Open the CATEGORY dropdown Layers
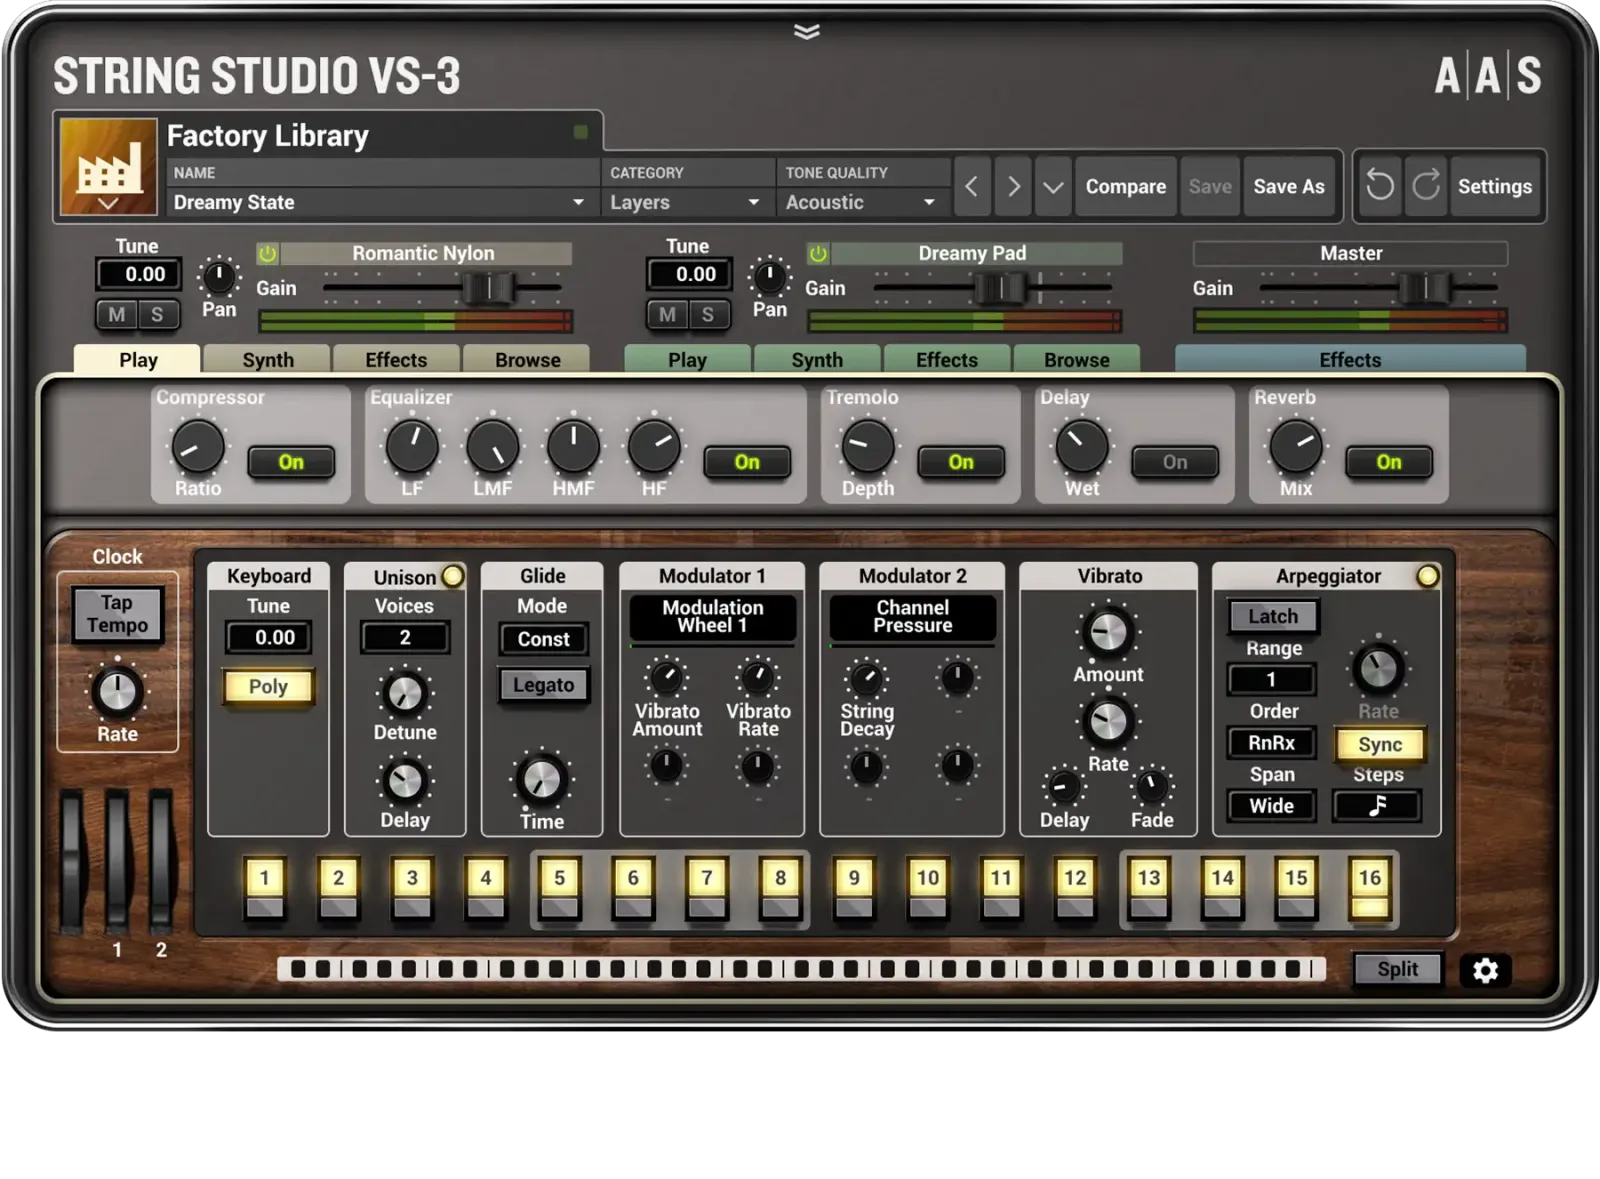1600x1179 pixels. pos(686,202)
